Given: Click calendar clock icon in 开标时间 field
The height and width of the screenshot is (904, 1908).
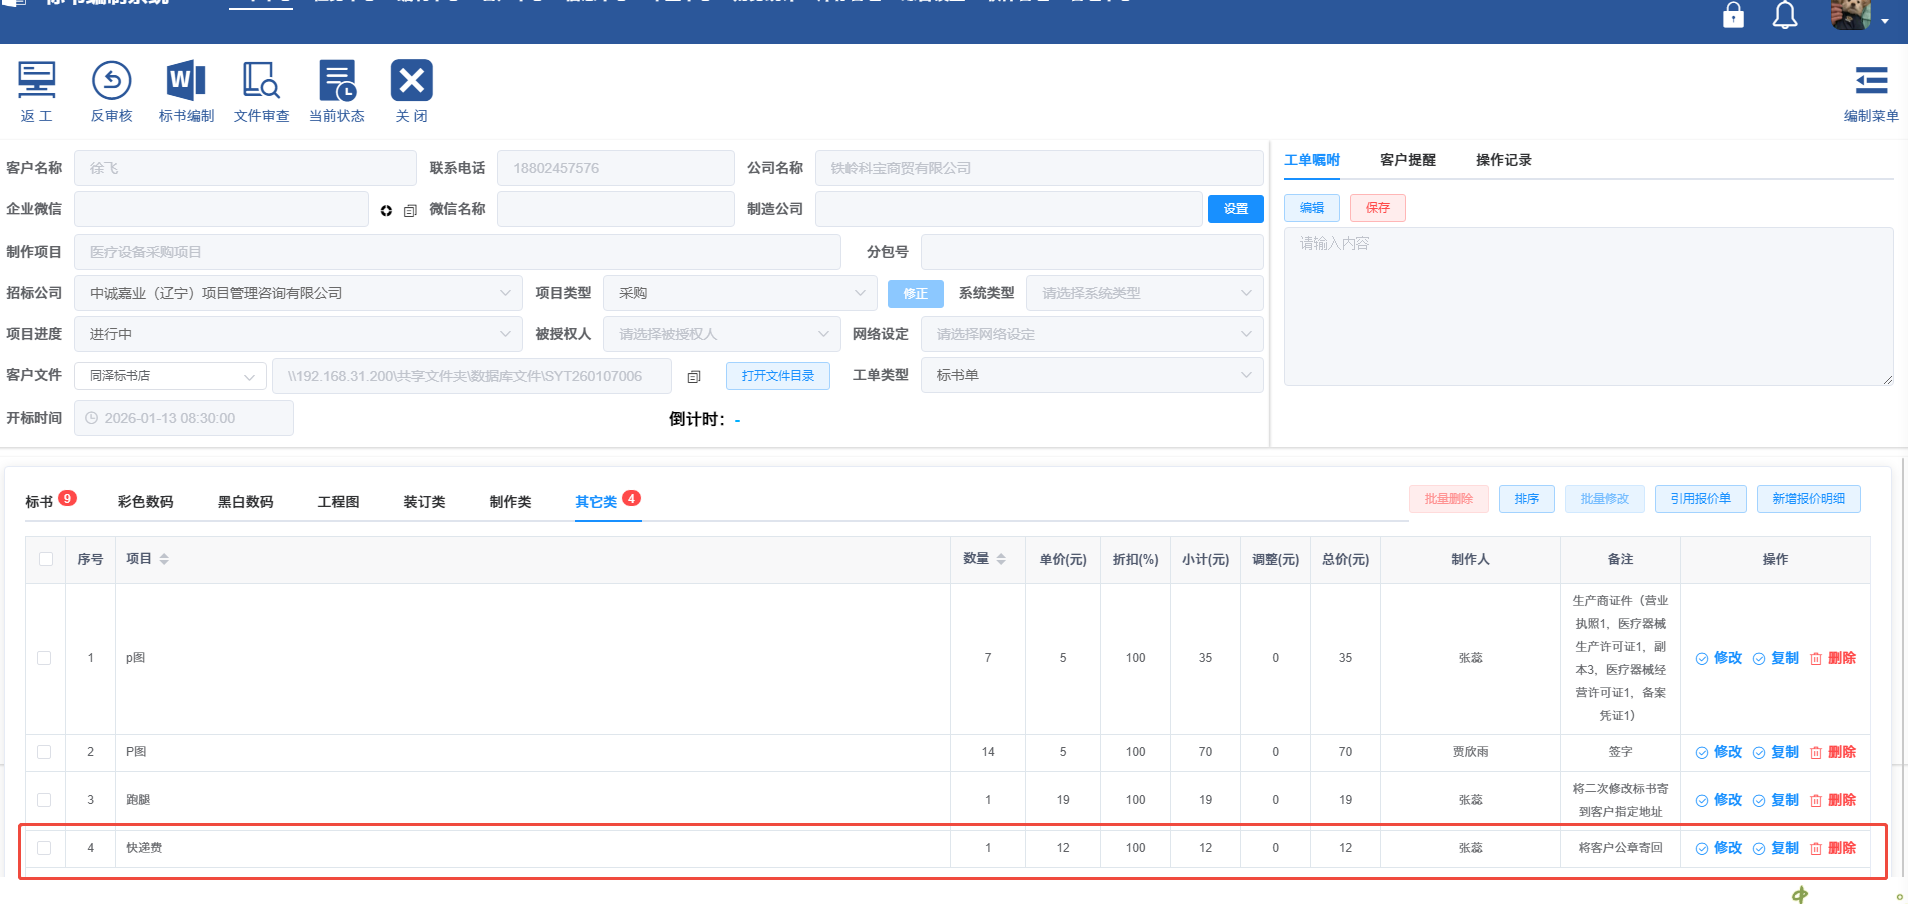Looking at the screenshot, I should click(x=92, y=418).
